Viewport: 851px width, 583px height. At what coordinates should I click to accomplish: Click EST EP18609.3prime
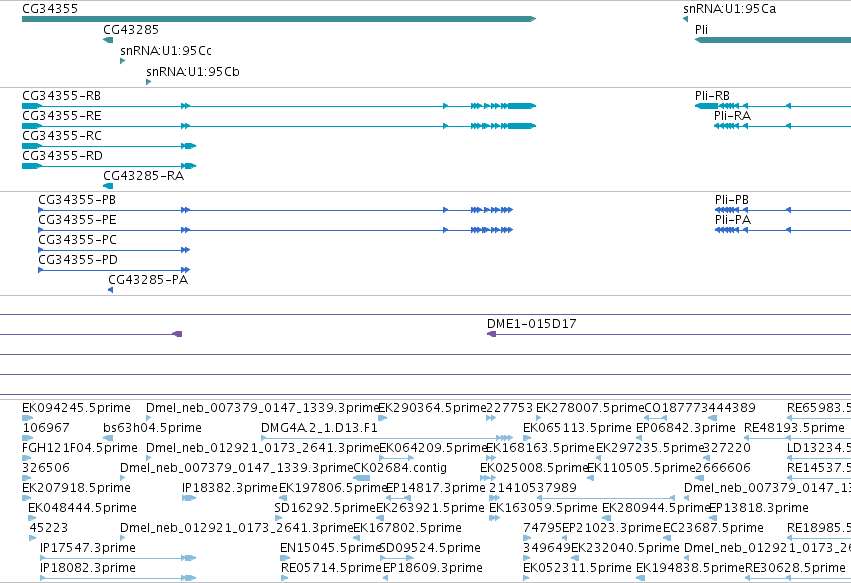[433, 568]
